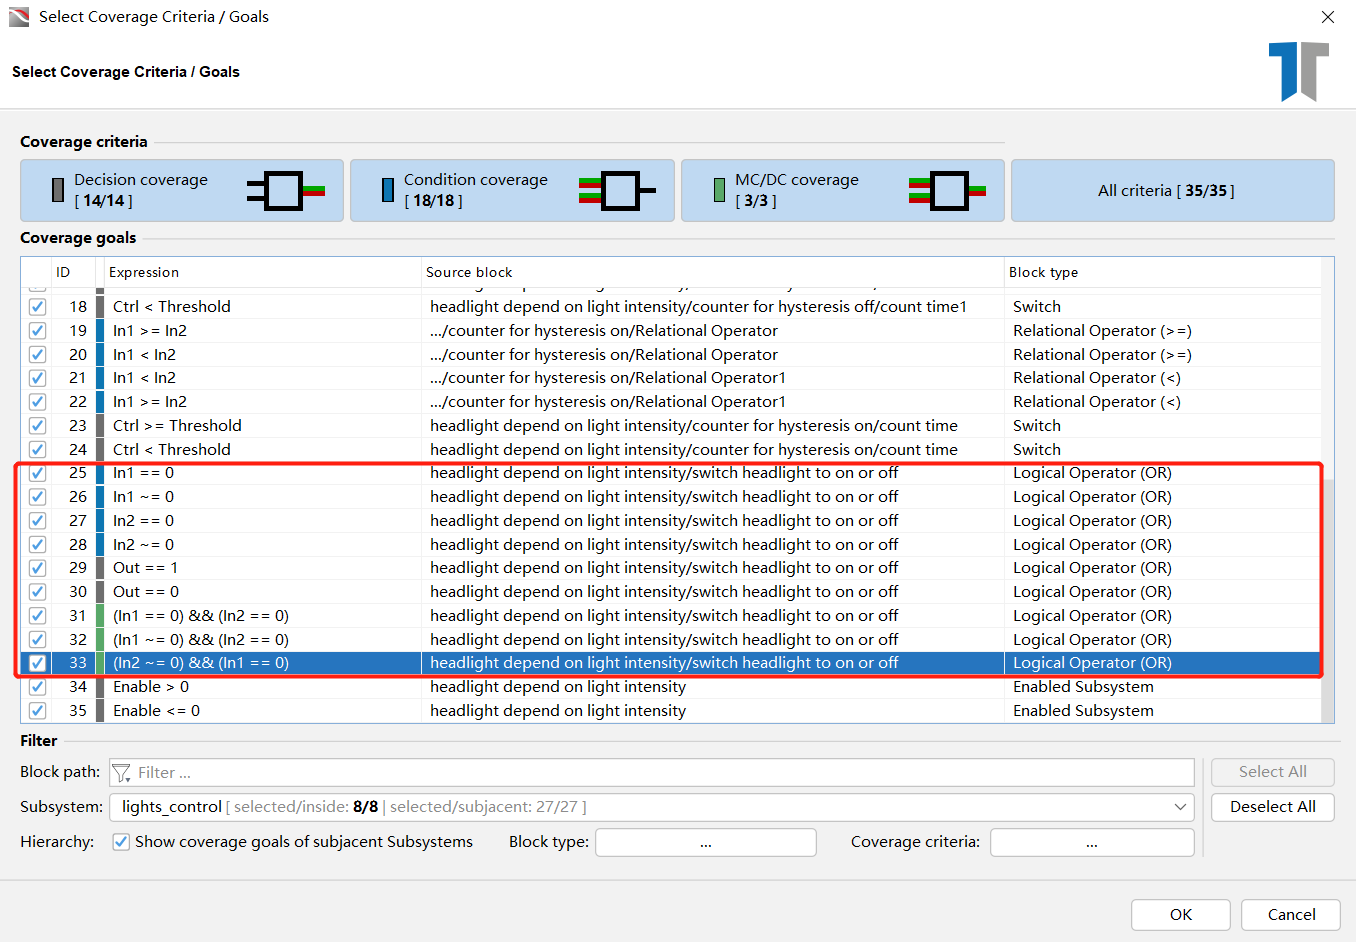Open the Subsystem lights_control dropdown
1356x942 pixels.
1181,807
